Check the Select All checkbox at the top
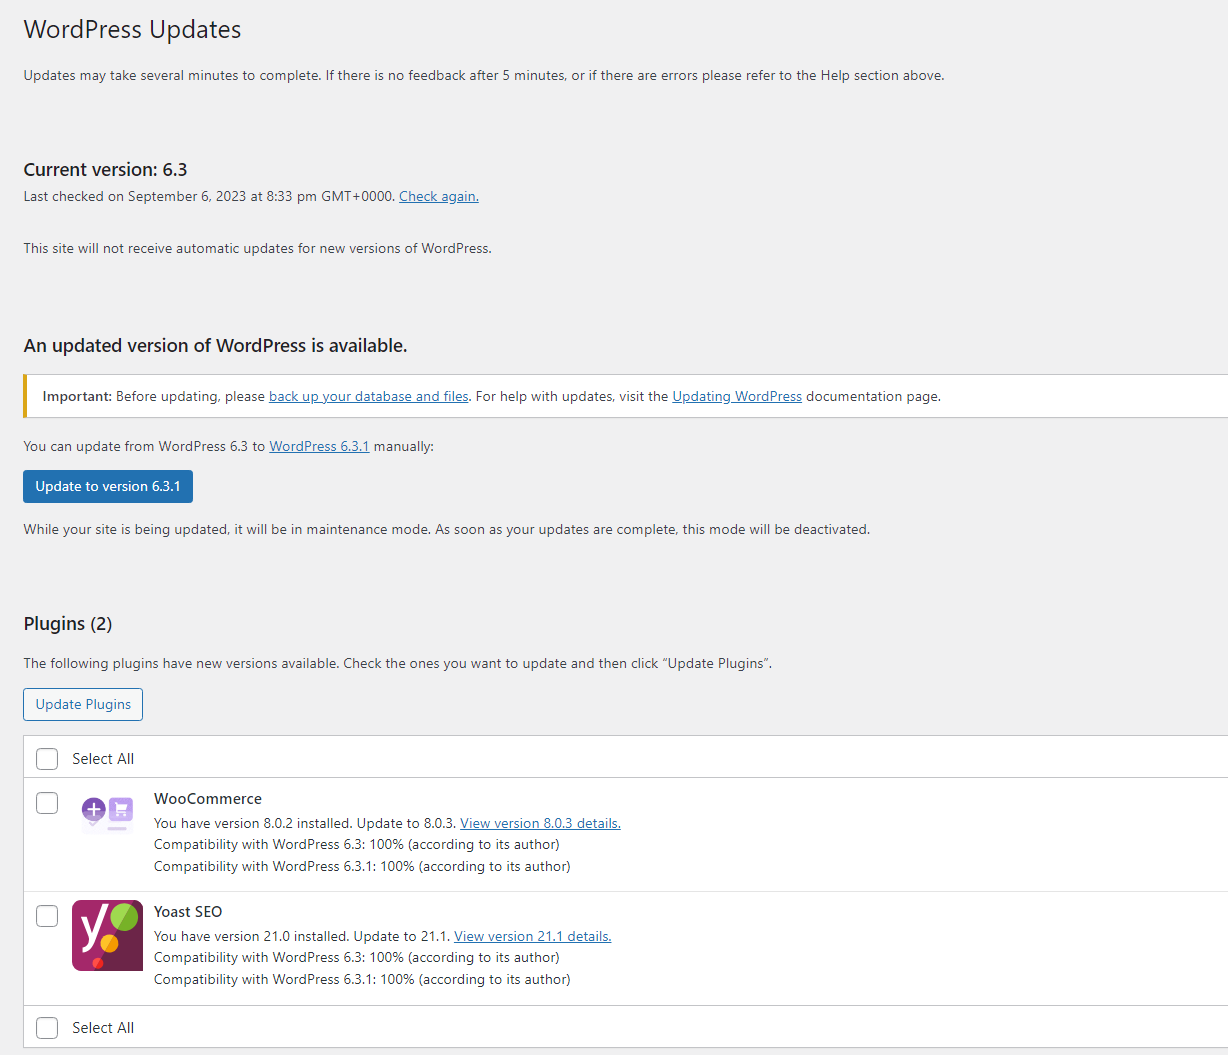The width and height of the screenshot is (1228, 1055). 46,758
